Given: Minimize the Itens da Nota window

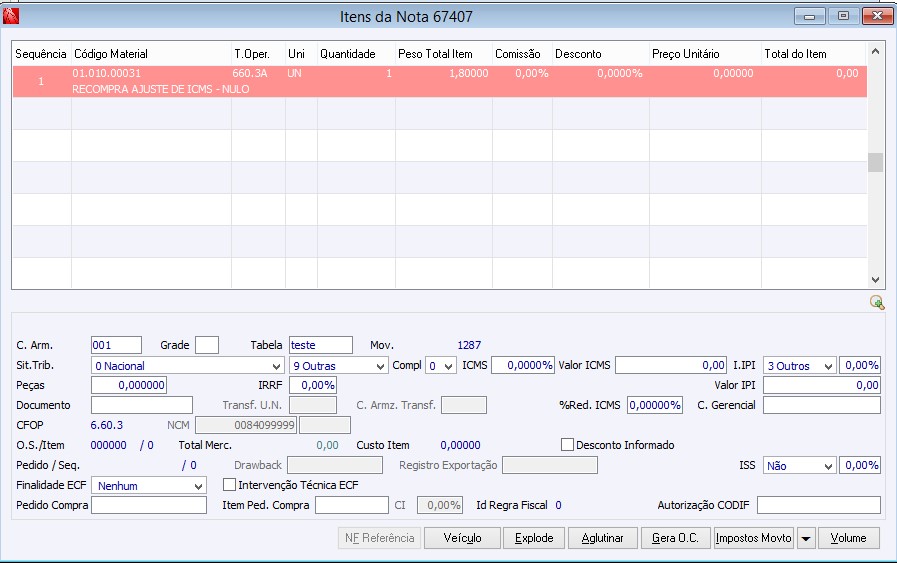Looking at the screenshot, I should pos(809,16).
